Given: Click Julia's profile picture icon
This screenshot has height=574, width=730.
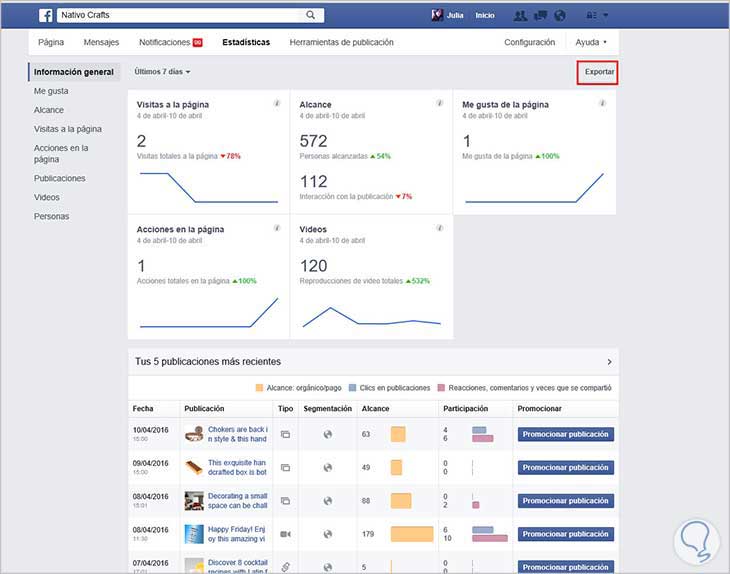Looking at the screenshot, I should (437, 15).
